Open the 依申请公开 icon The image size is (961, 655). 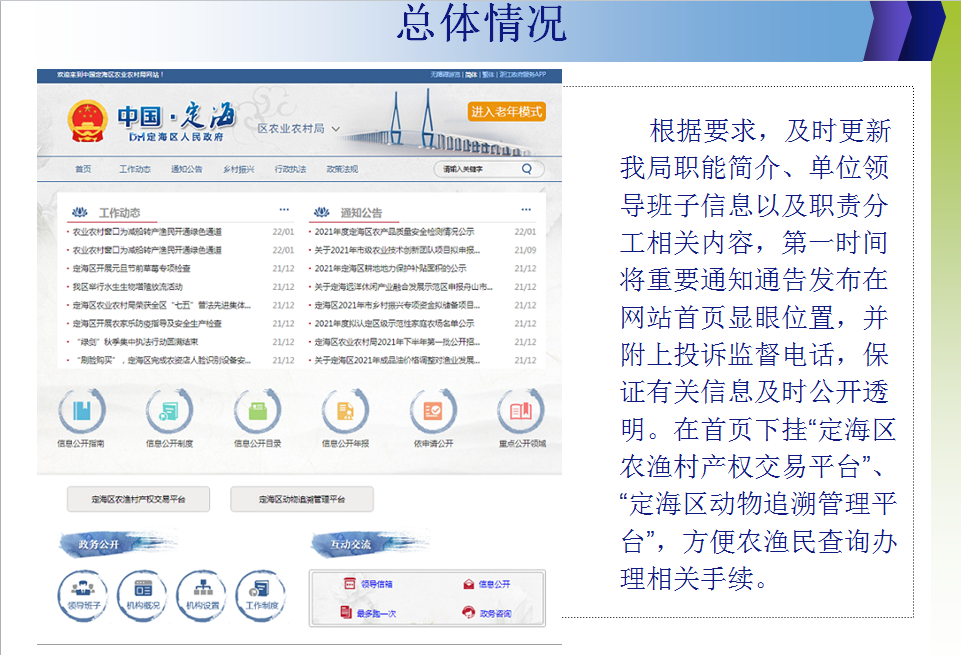pyautogui.click(x=433, y=411)
